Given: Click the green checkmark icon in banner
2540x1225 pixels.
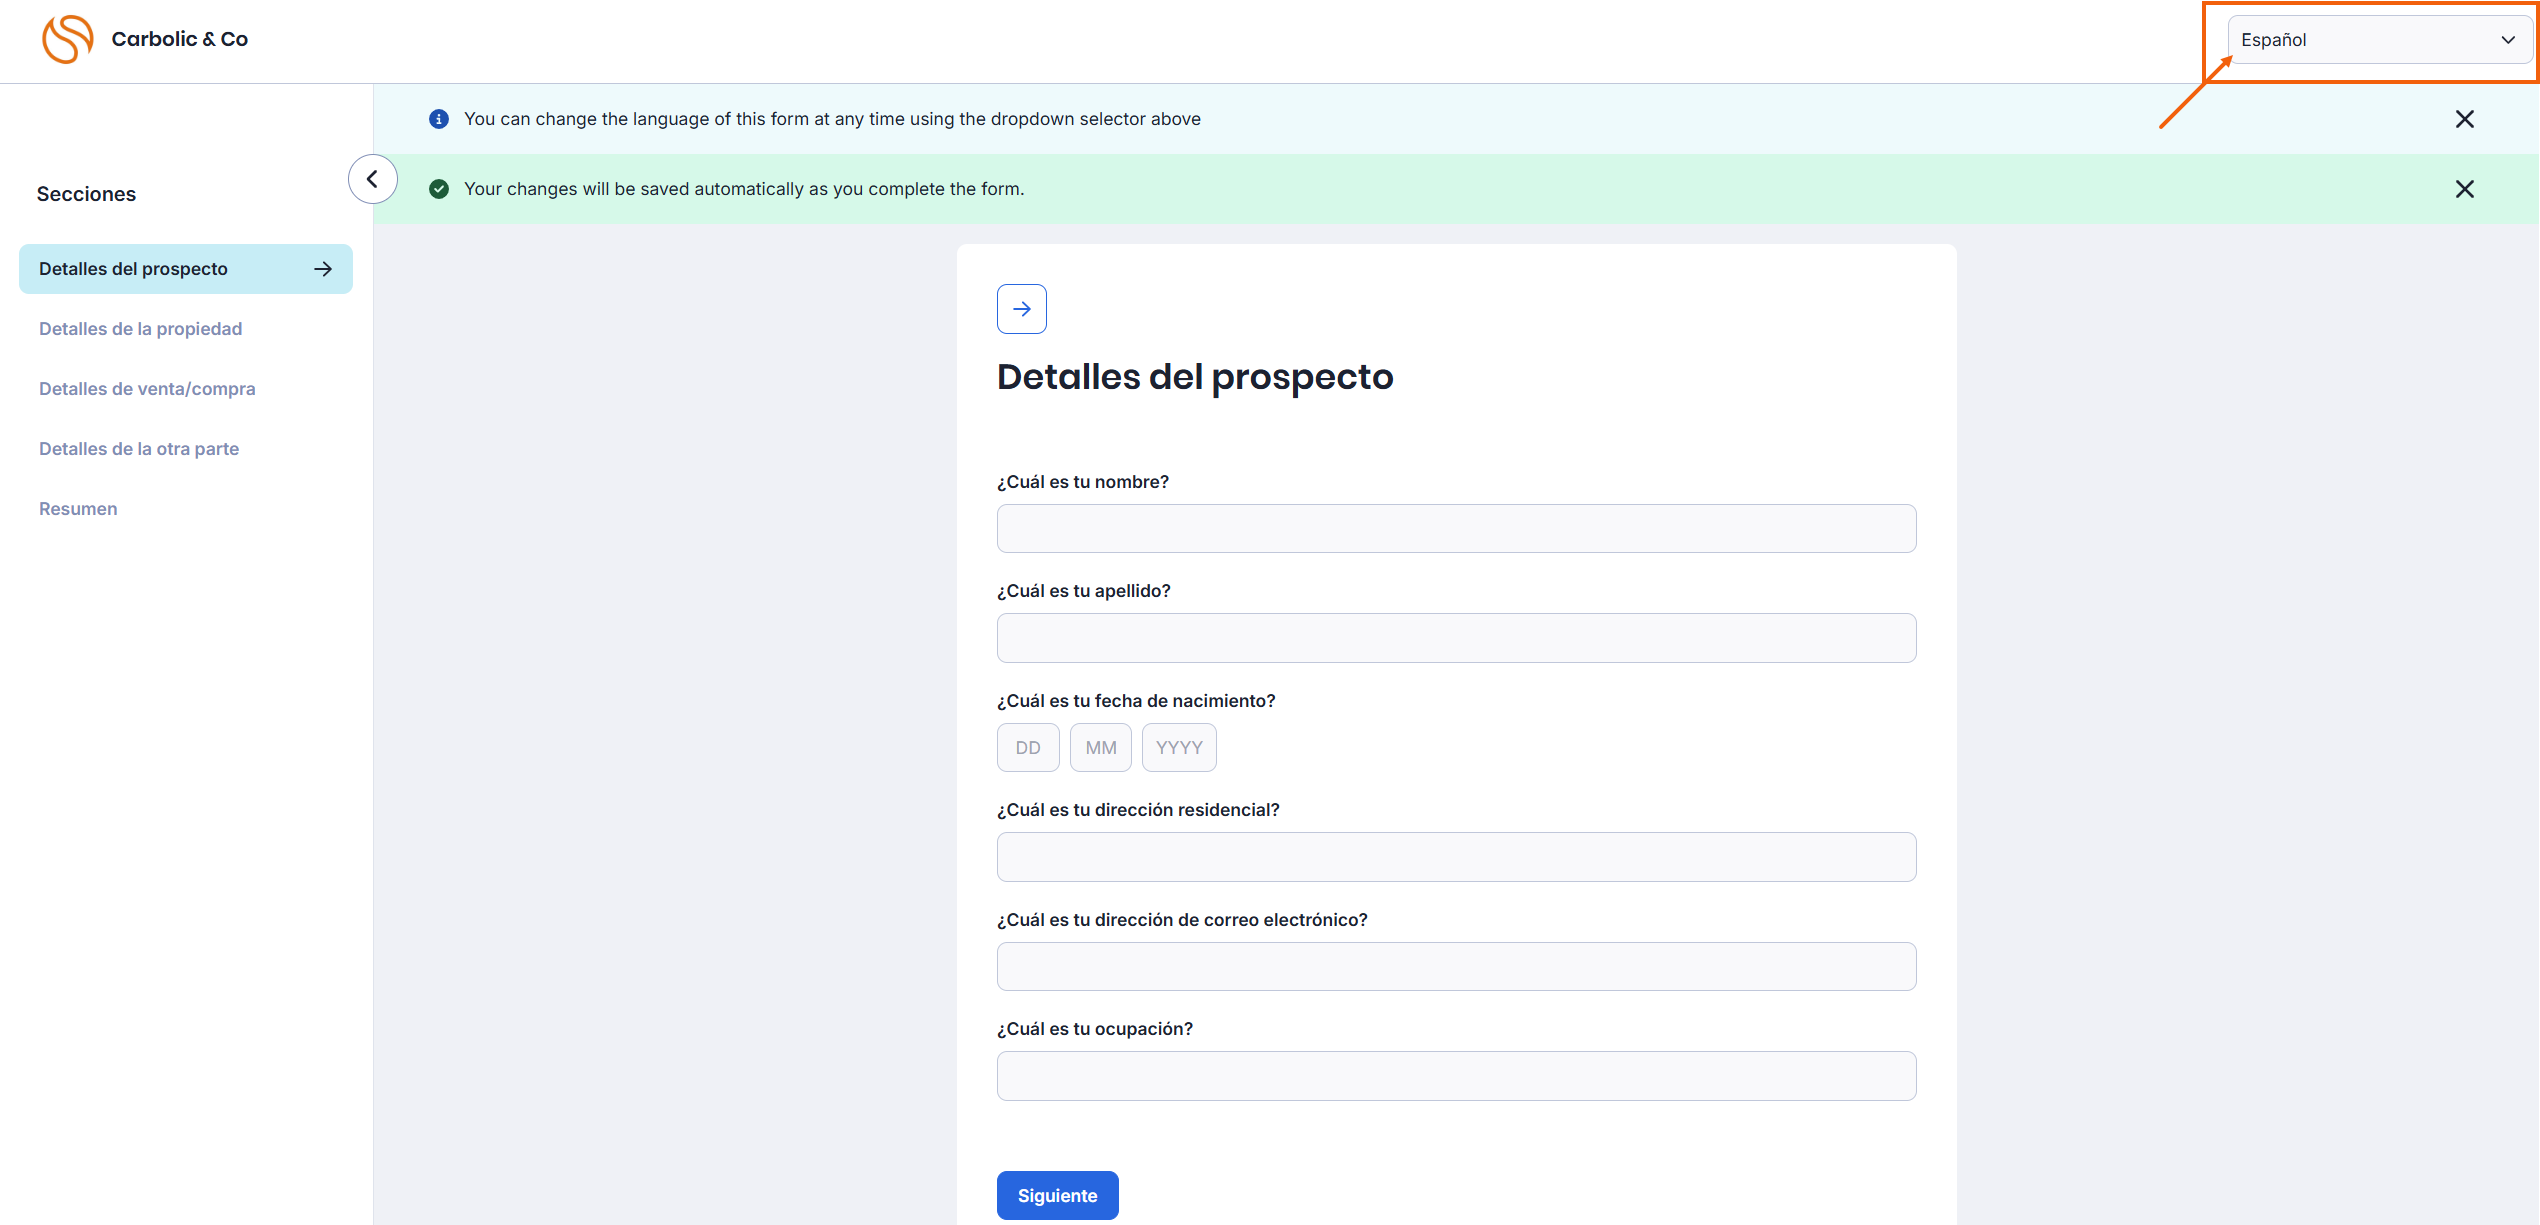Looking at the screenshot, I should tap(438, 189).
